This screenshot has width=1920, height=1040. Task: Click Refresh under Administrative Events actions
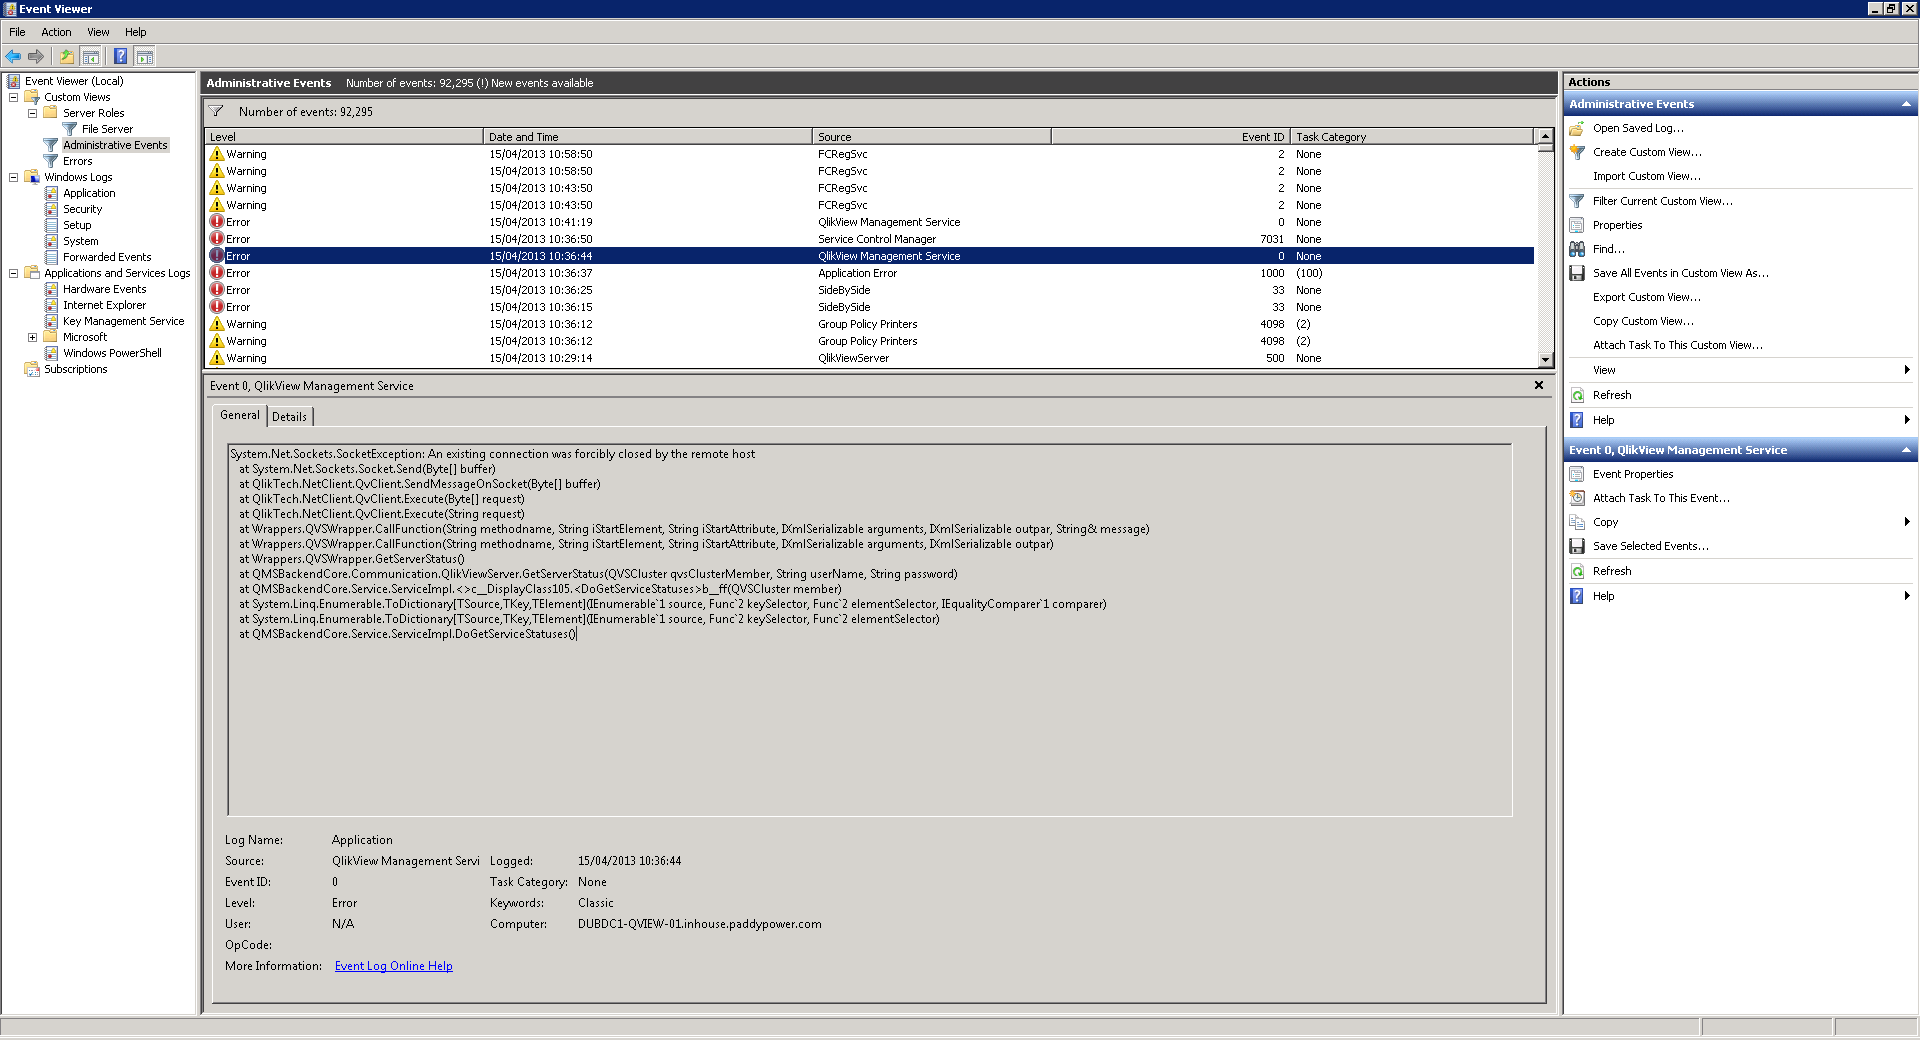[1612, 395]
